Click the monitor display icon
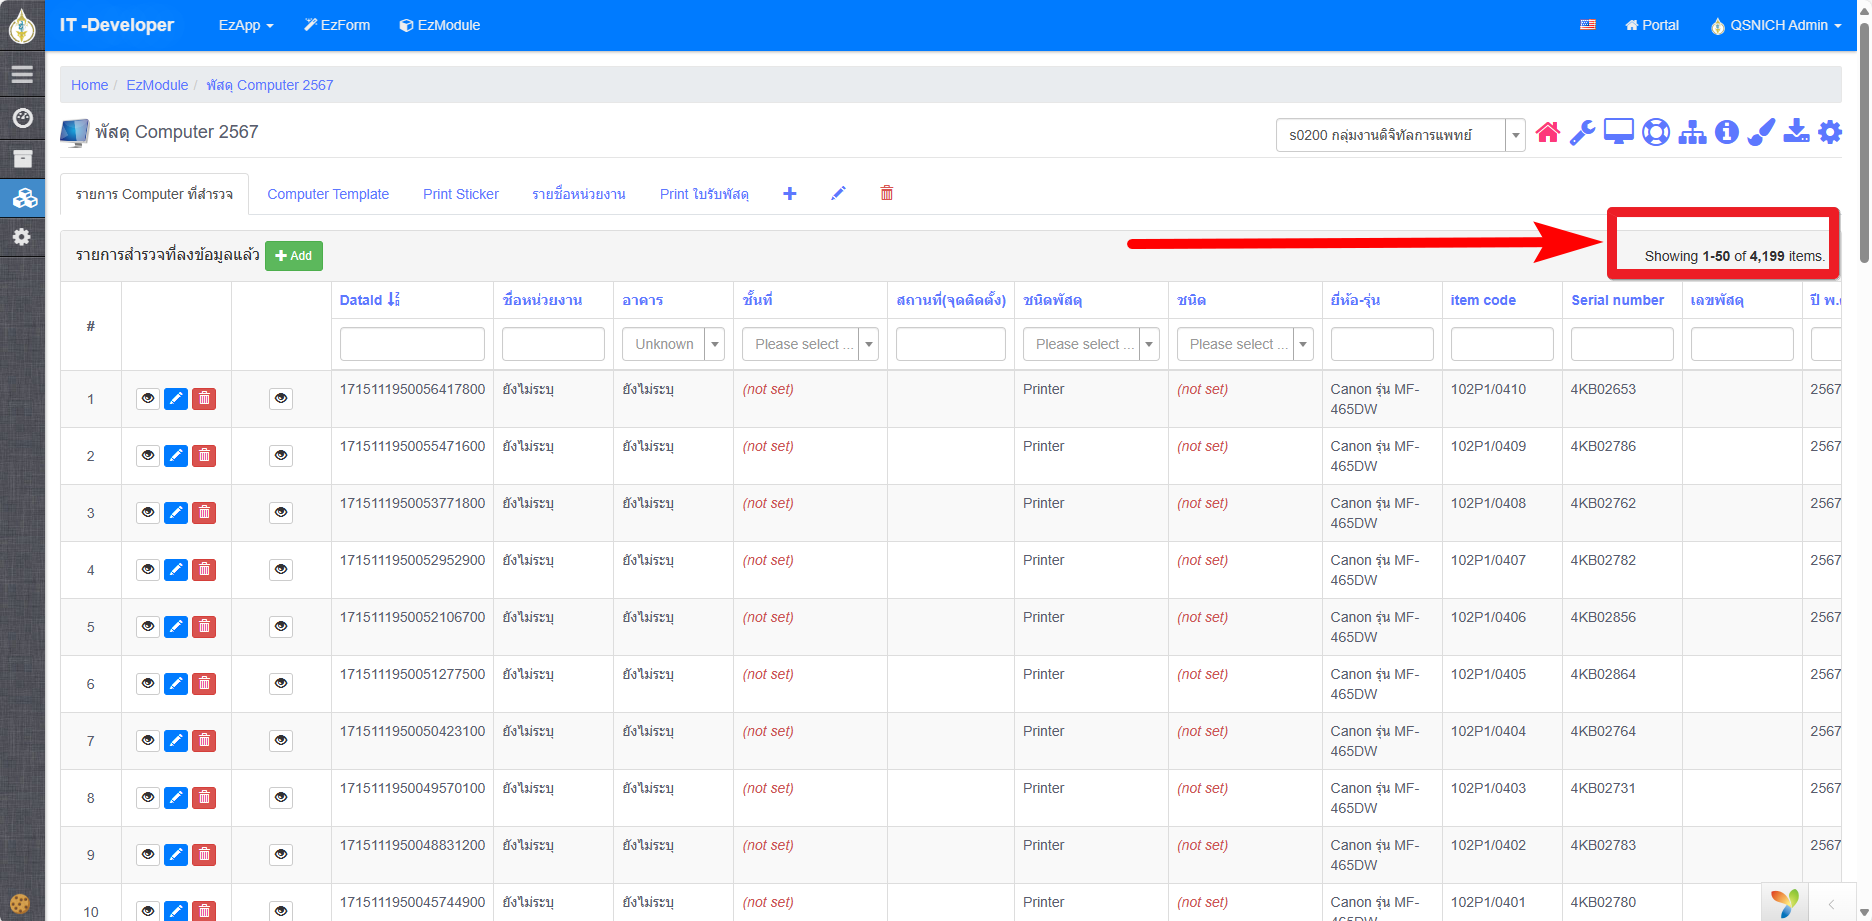Screen dimensions: 1872x921 click(1618, 132)
